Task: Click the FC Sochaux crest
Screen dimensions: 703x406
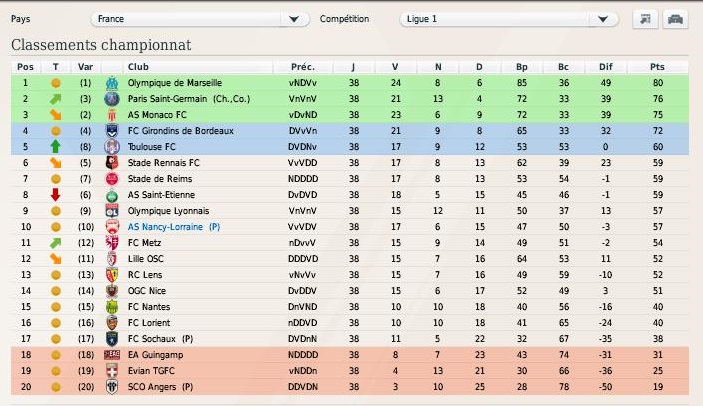Action: [x=112, y=339]
